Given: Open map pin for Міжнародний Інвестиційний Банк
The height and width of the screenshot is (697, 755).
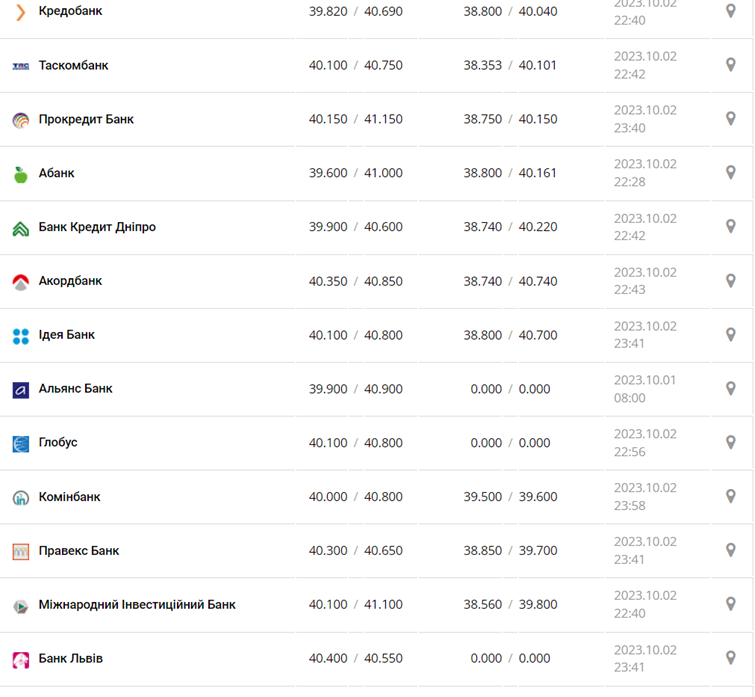Looking at the screenshot, I should 731,604.
